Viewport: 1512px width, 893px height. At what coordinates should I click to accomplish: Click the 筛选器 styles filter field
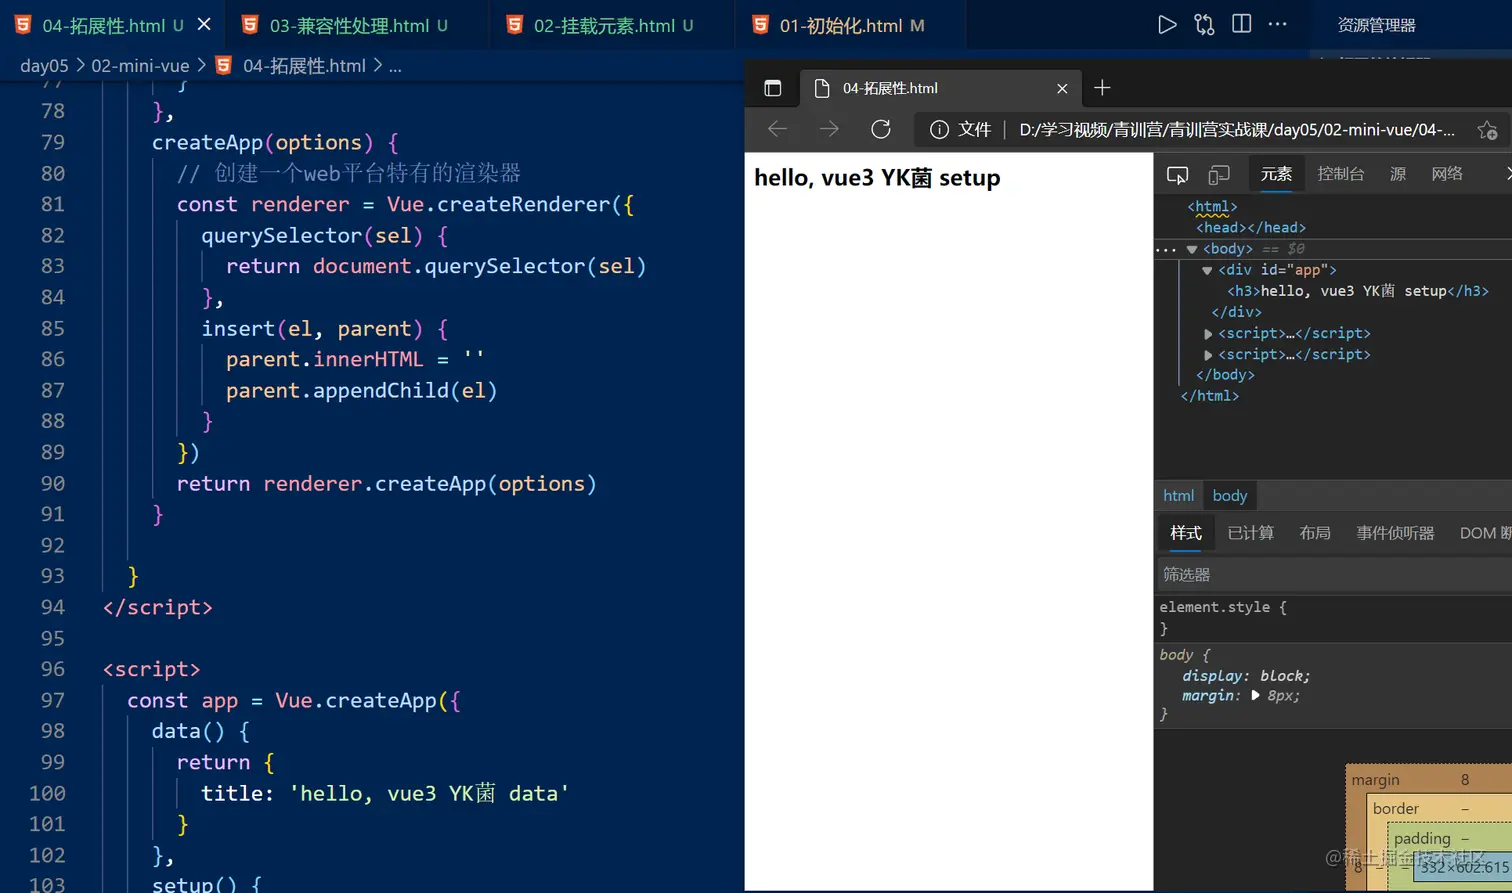coord(1333,575)
